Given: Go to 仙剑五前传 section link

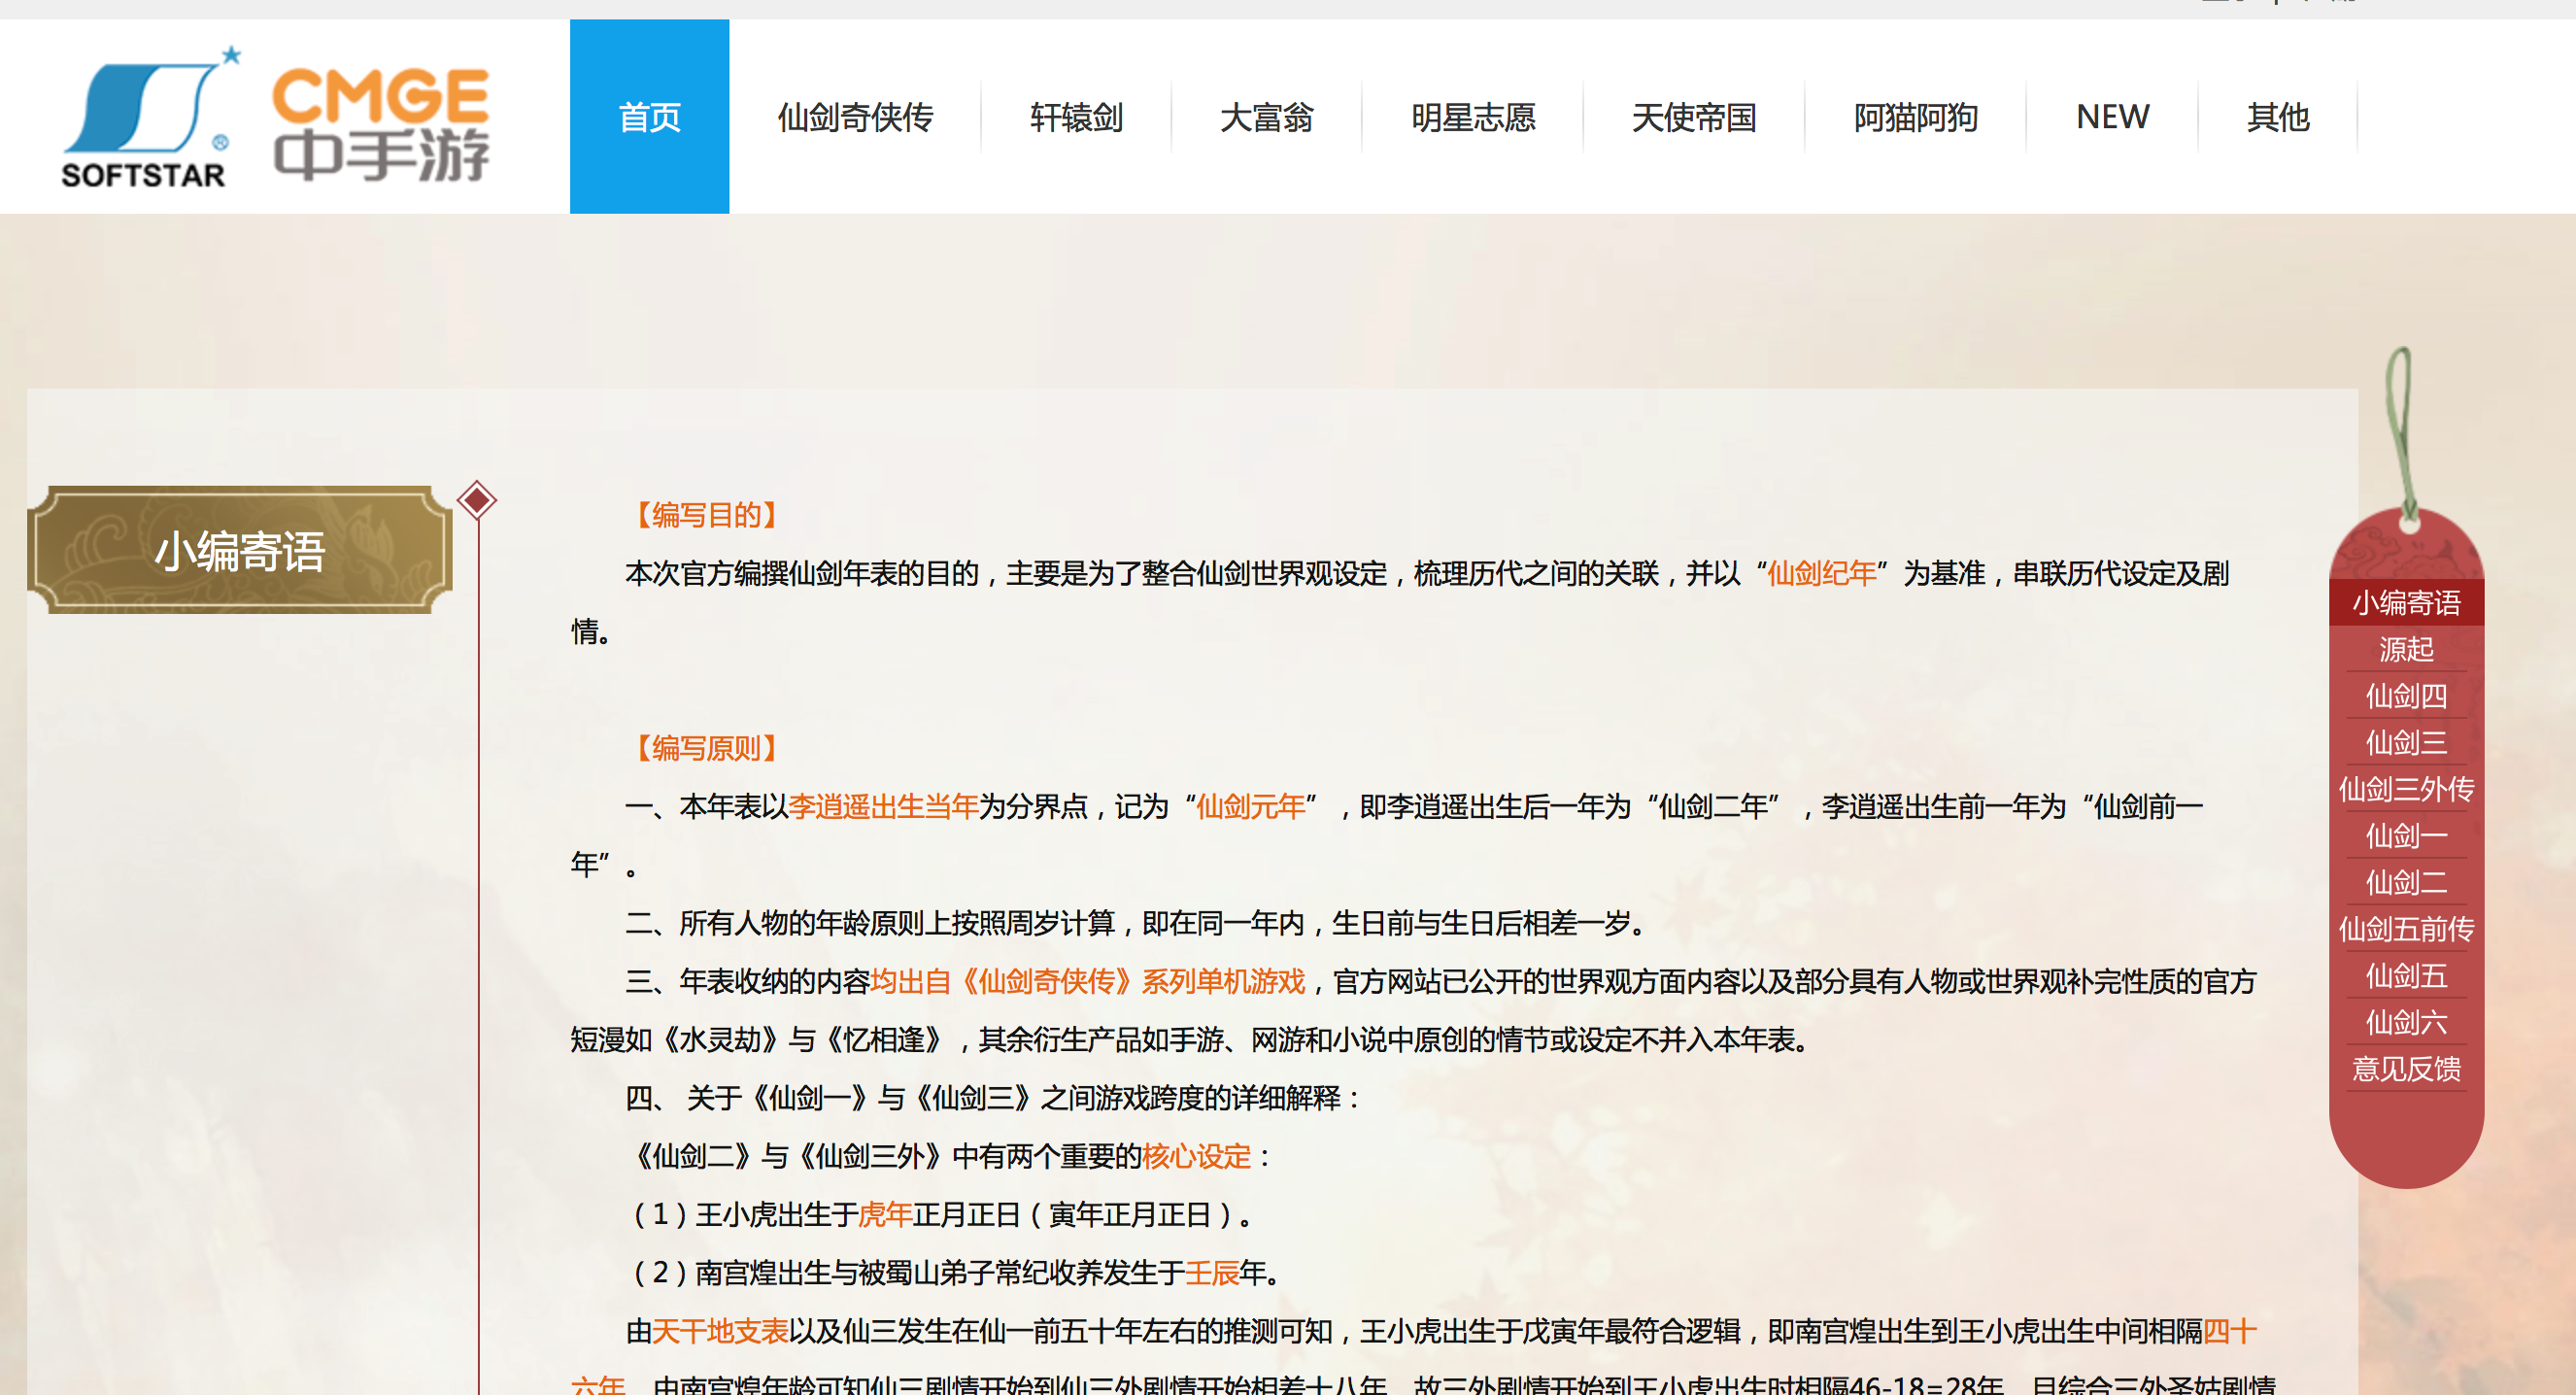Looking at the screenshot, I should tap(2406, 929).
